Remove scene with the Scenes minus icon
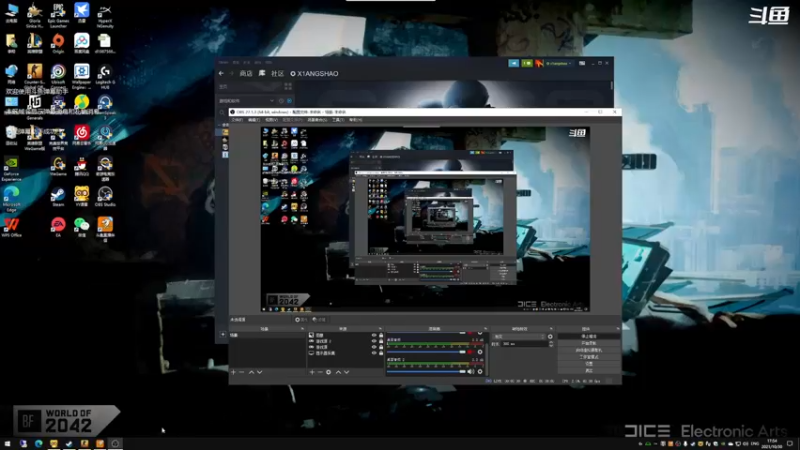 pos(242,372)
